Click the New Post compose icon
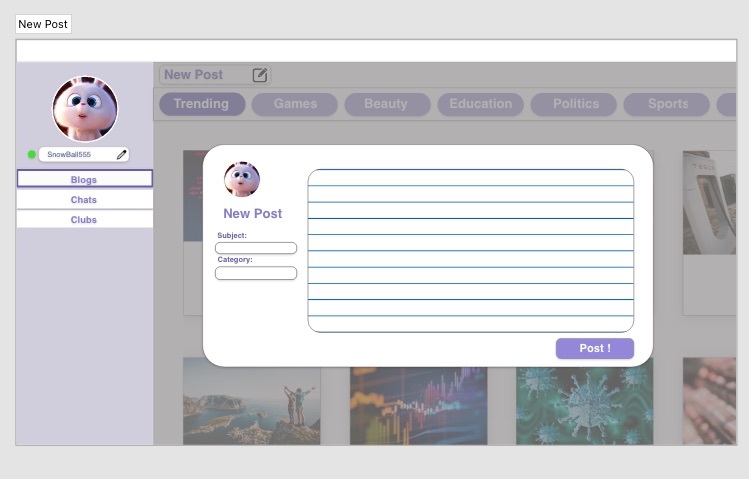This screenshot has width=749, height=479. coord(260,75)
